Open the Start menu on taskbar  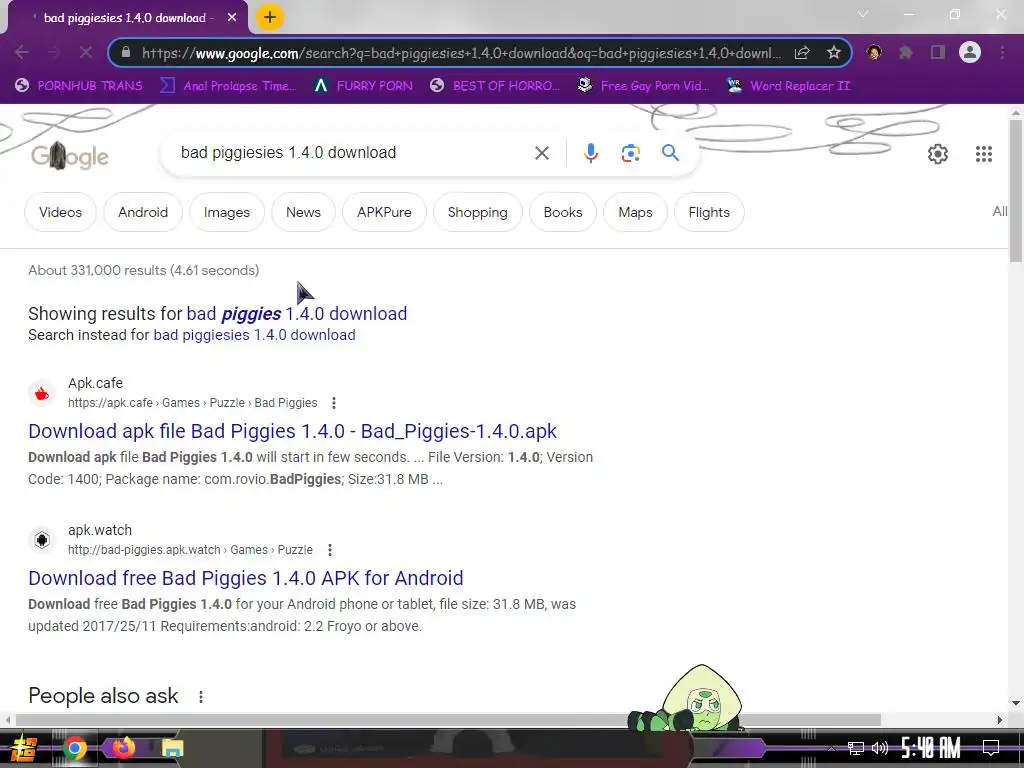[24, 748]
